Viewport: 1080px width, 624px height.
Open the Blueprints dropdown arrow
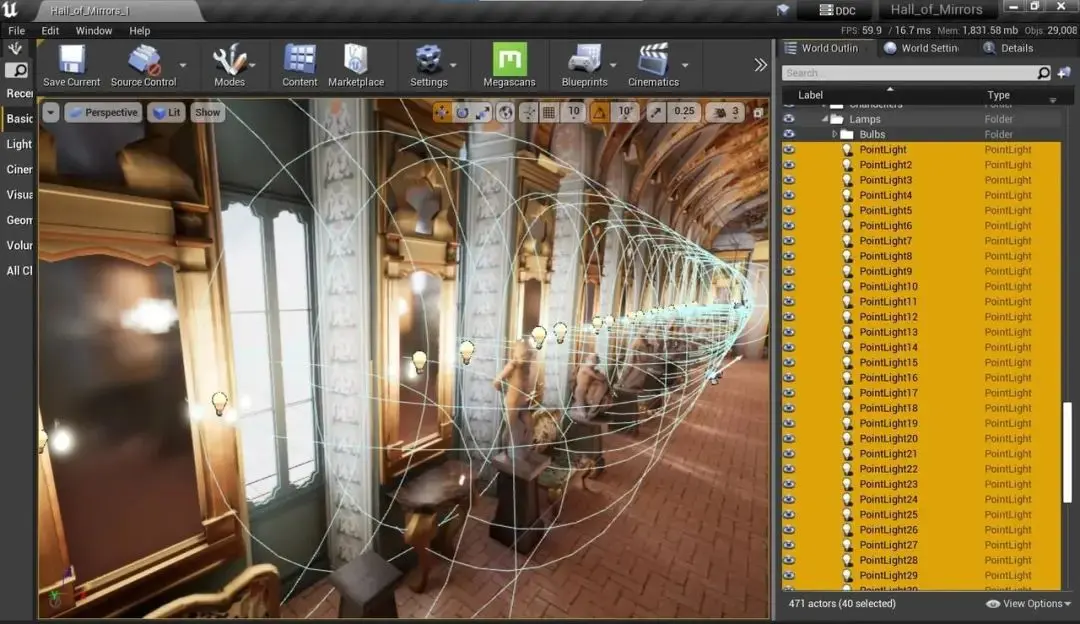(613, 65)
